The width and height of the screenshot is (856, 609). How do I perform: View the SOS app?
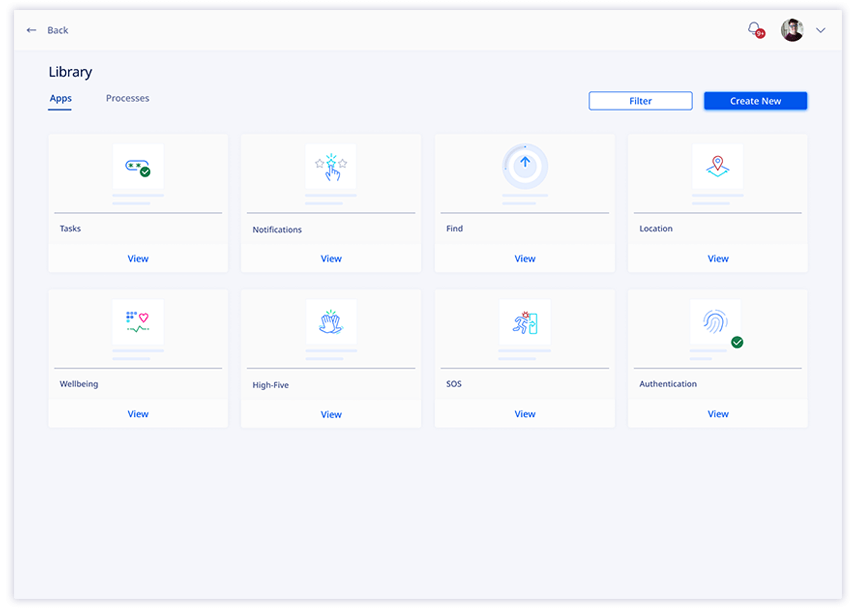tap(525, 414)
